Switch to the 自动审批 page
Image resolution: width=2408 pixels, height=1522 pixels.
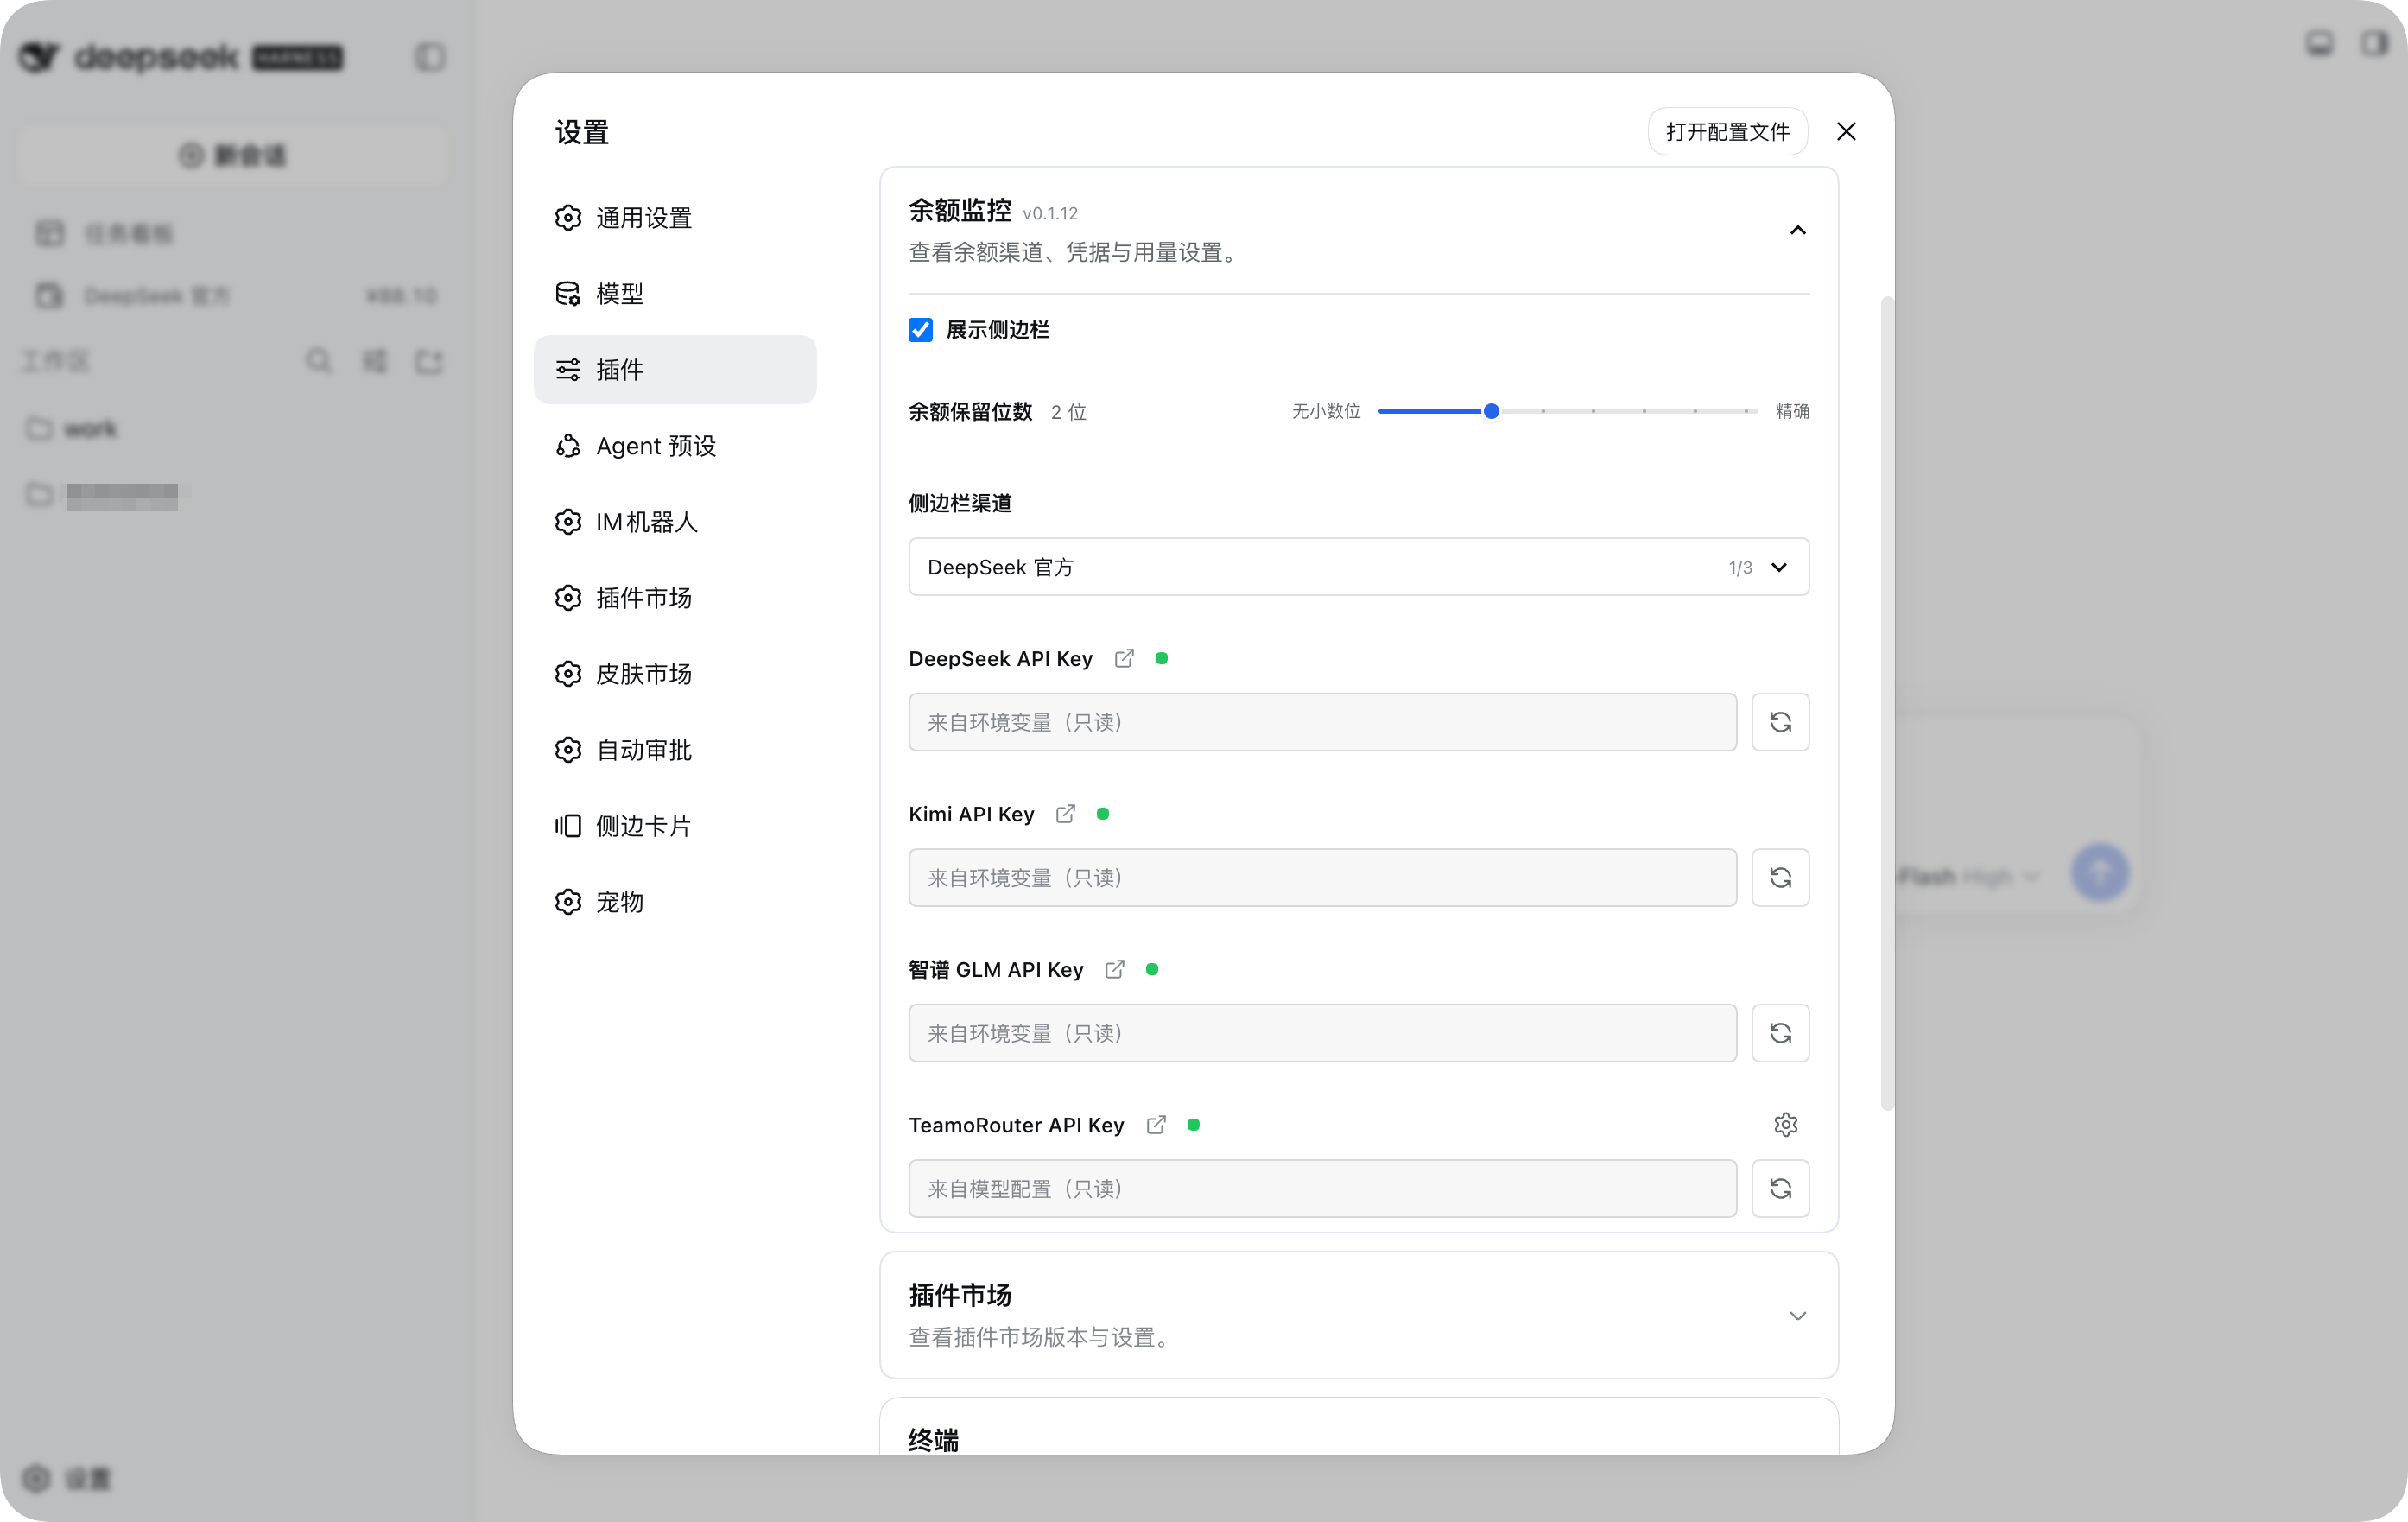pyautogui.click(x=675, y=749)
